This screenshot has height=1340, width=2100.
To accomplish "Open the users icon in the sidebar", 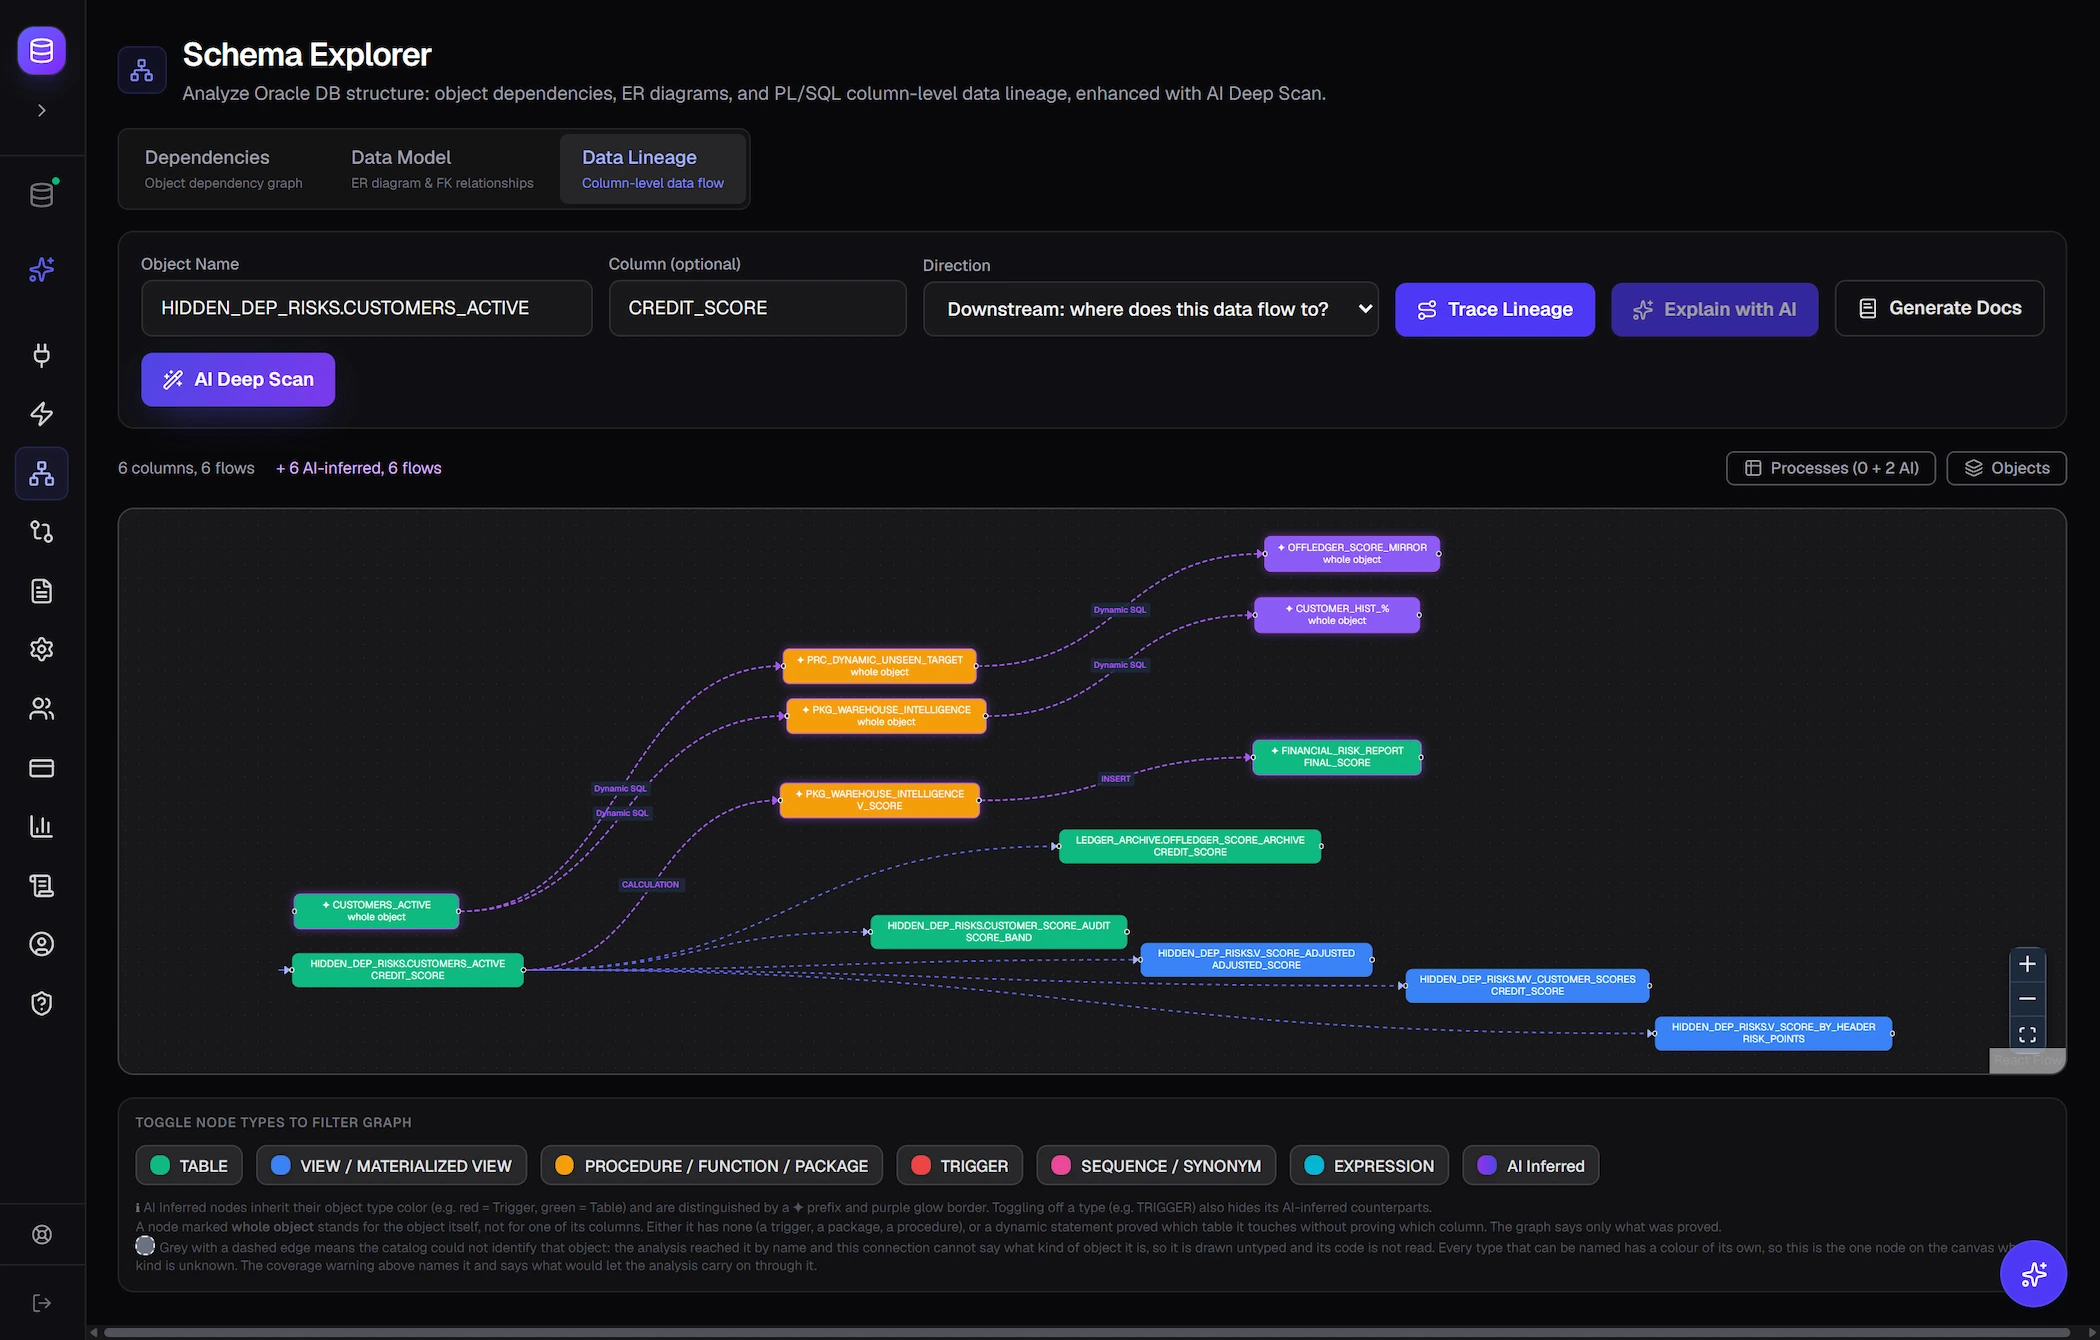I will 42,709.
